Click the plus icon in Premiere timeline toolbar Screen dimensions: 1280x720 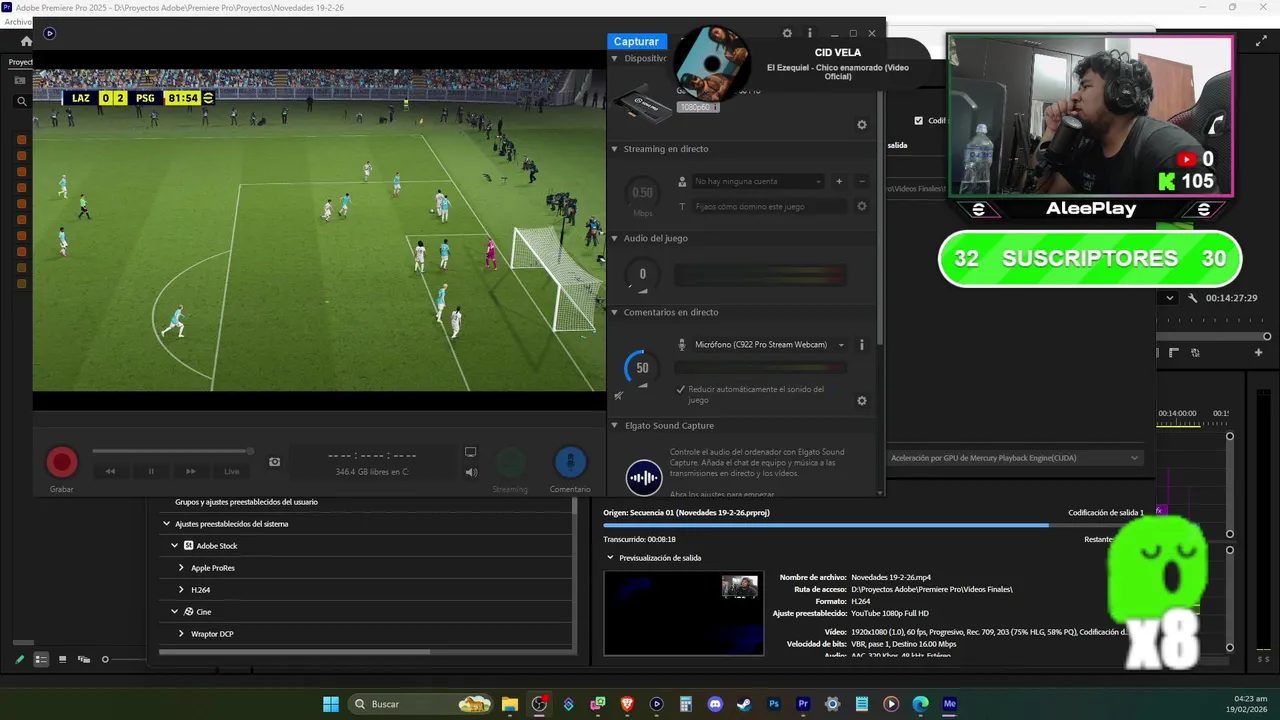click(x=1259, y=352)
